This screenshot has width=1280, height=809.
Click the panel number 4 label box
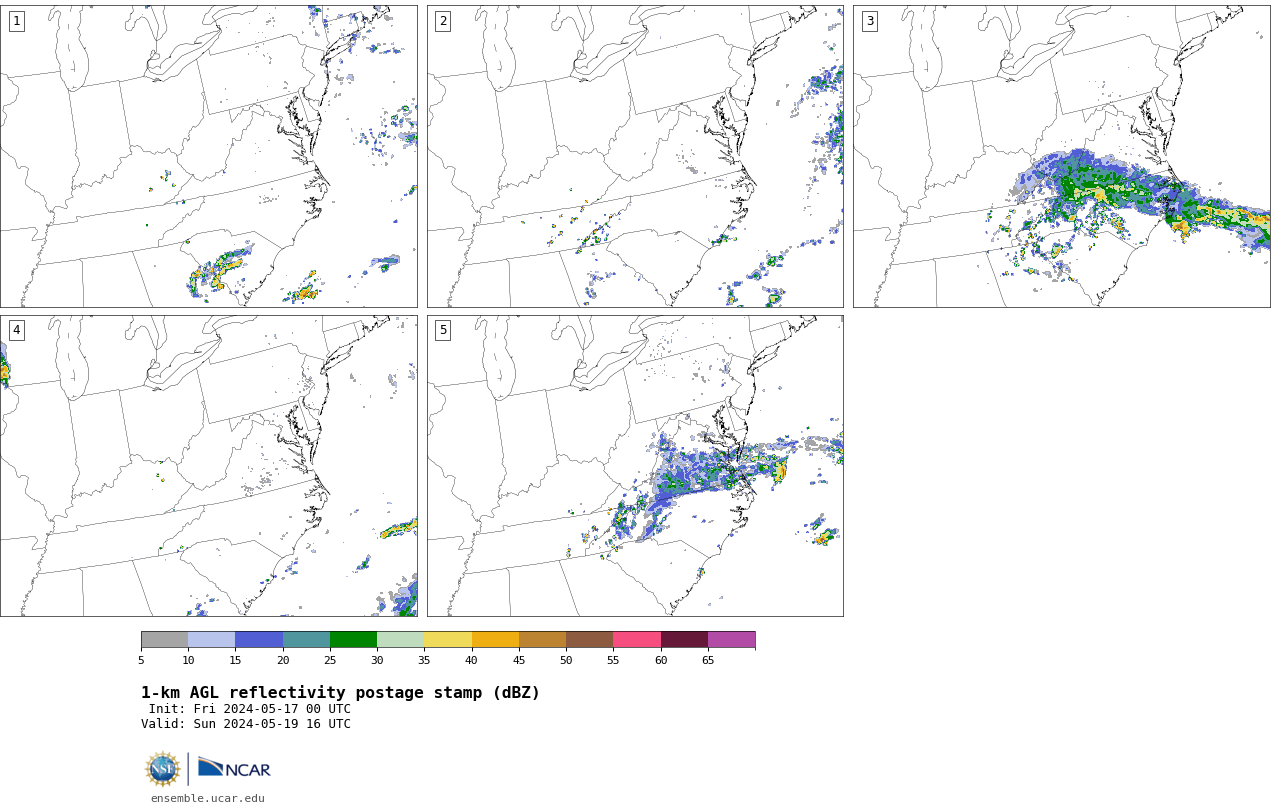(x=16, y=330)
